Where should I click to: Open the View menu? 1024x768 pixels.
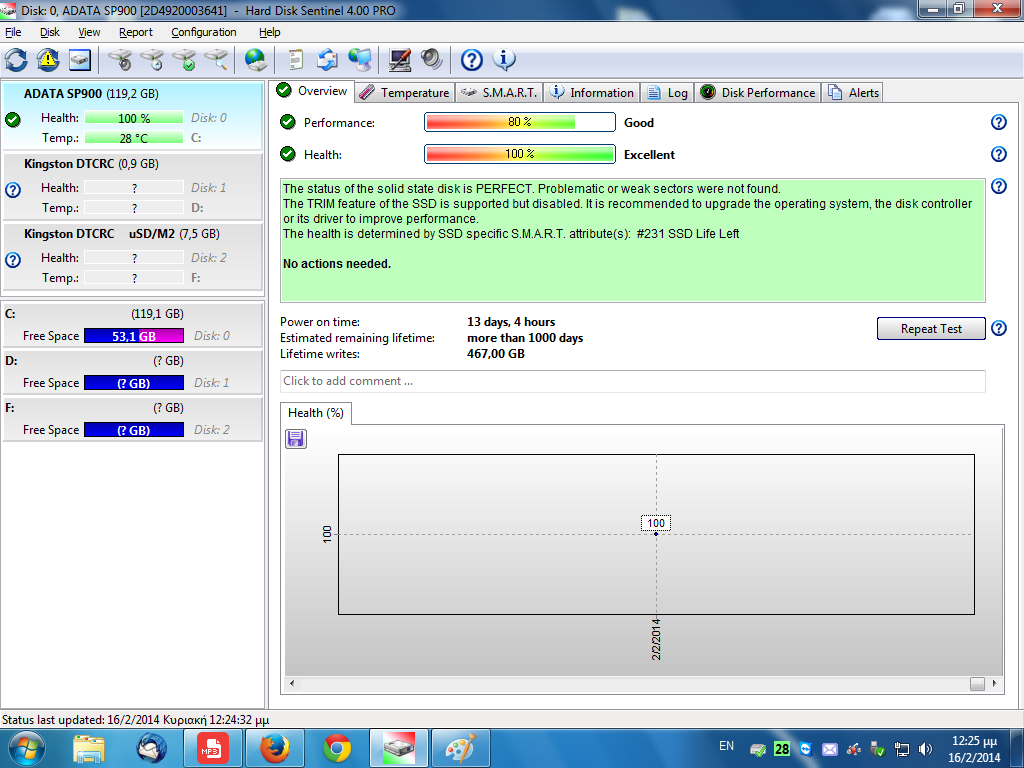(89, 32)
